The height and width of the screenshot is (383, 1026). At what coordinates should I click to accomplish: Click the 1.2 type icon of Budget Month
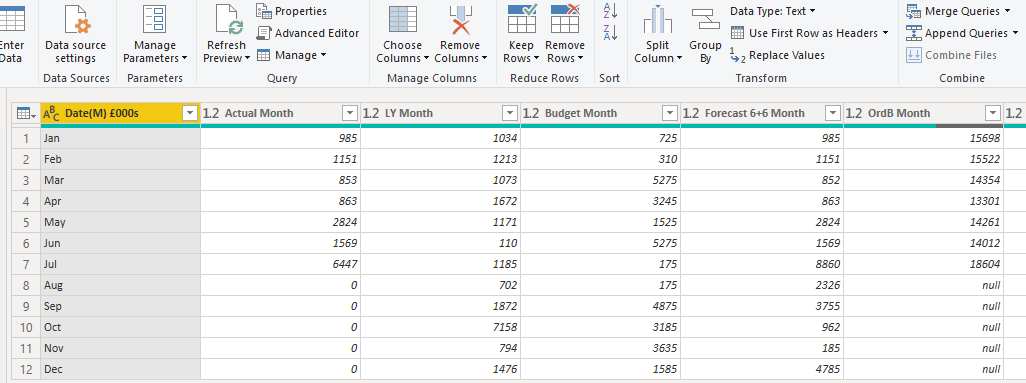coord(531,113)
